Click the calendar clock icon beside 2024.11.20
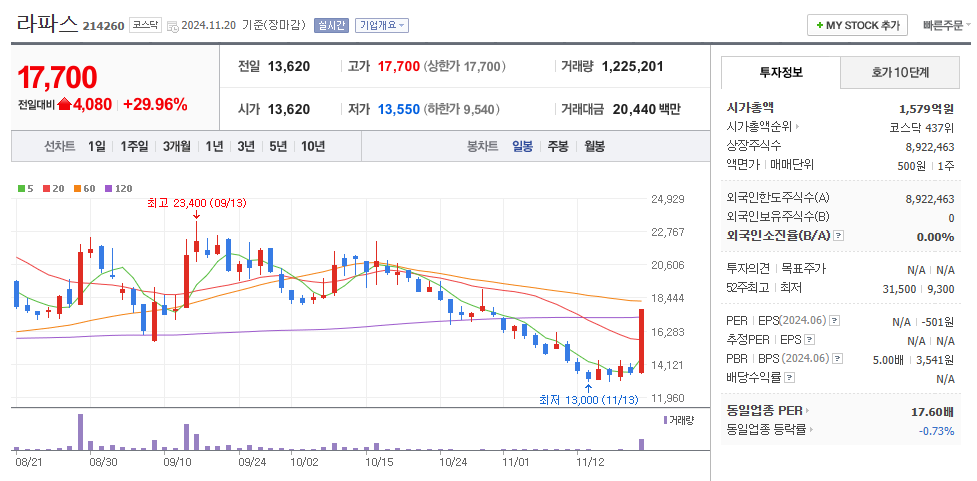977x481 pixels. pyautogui.click(x=173, y=26)
